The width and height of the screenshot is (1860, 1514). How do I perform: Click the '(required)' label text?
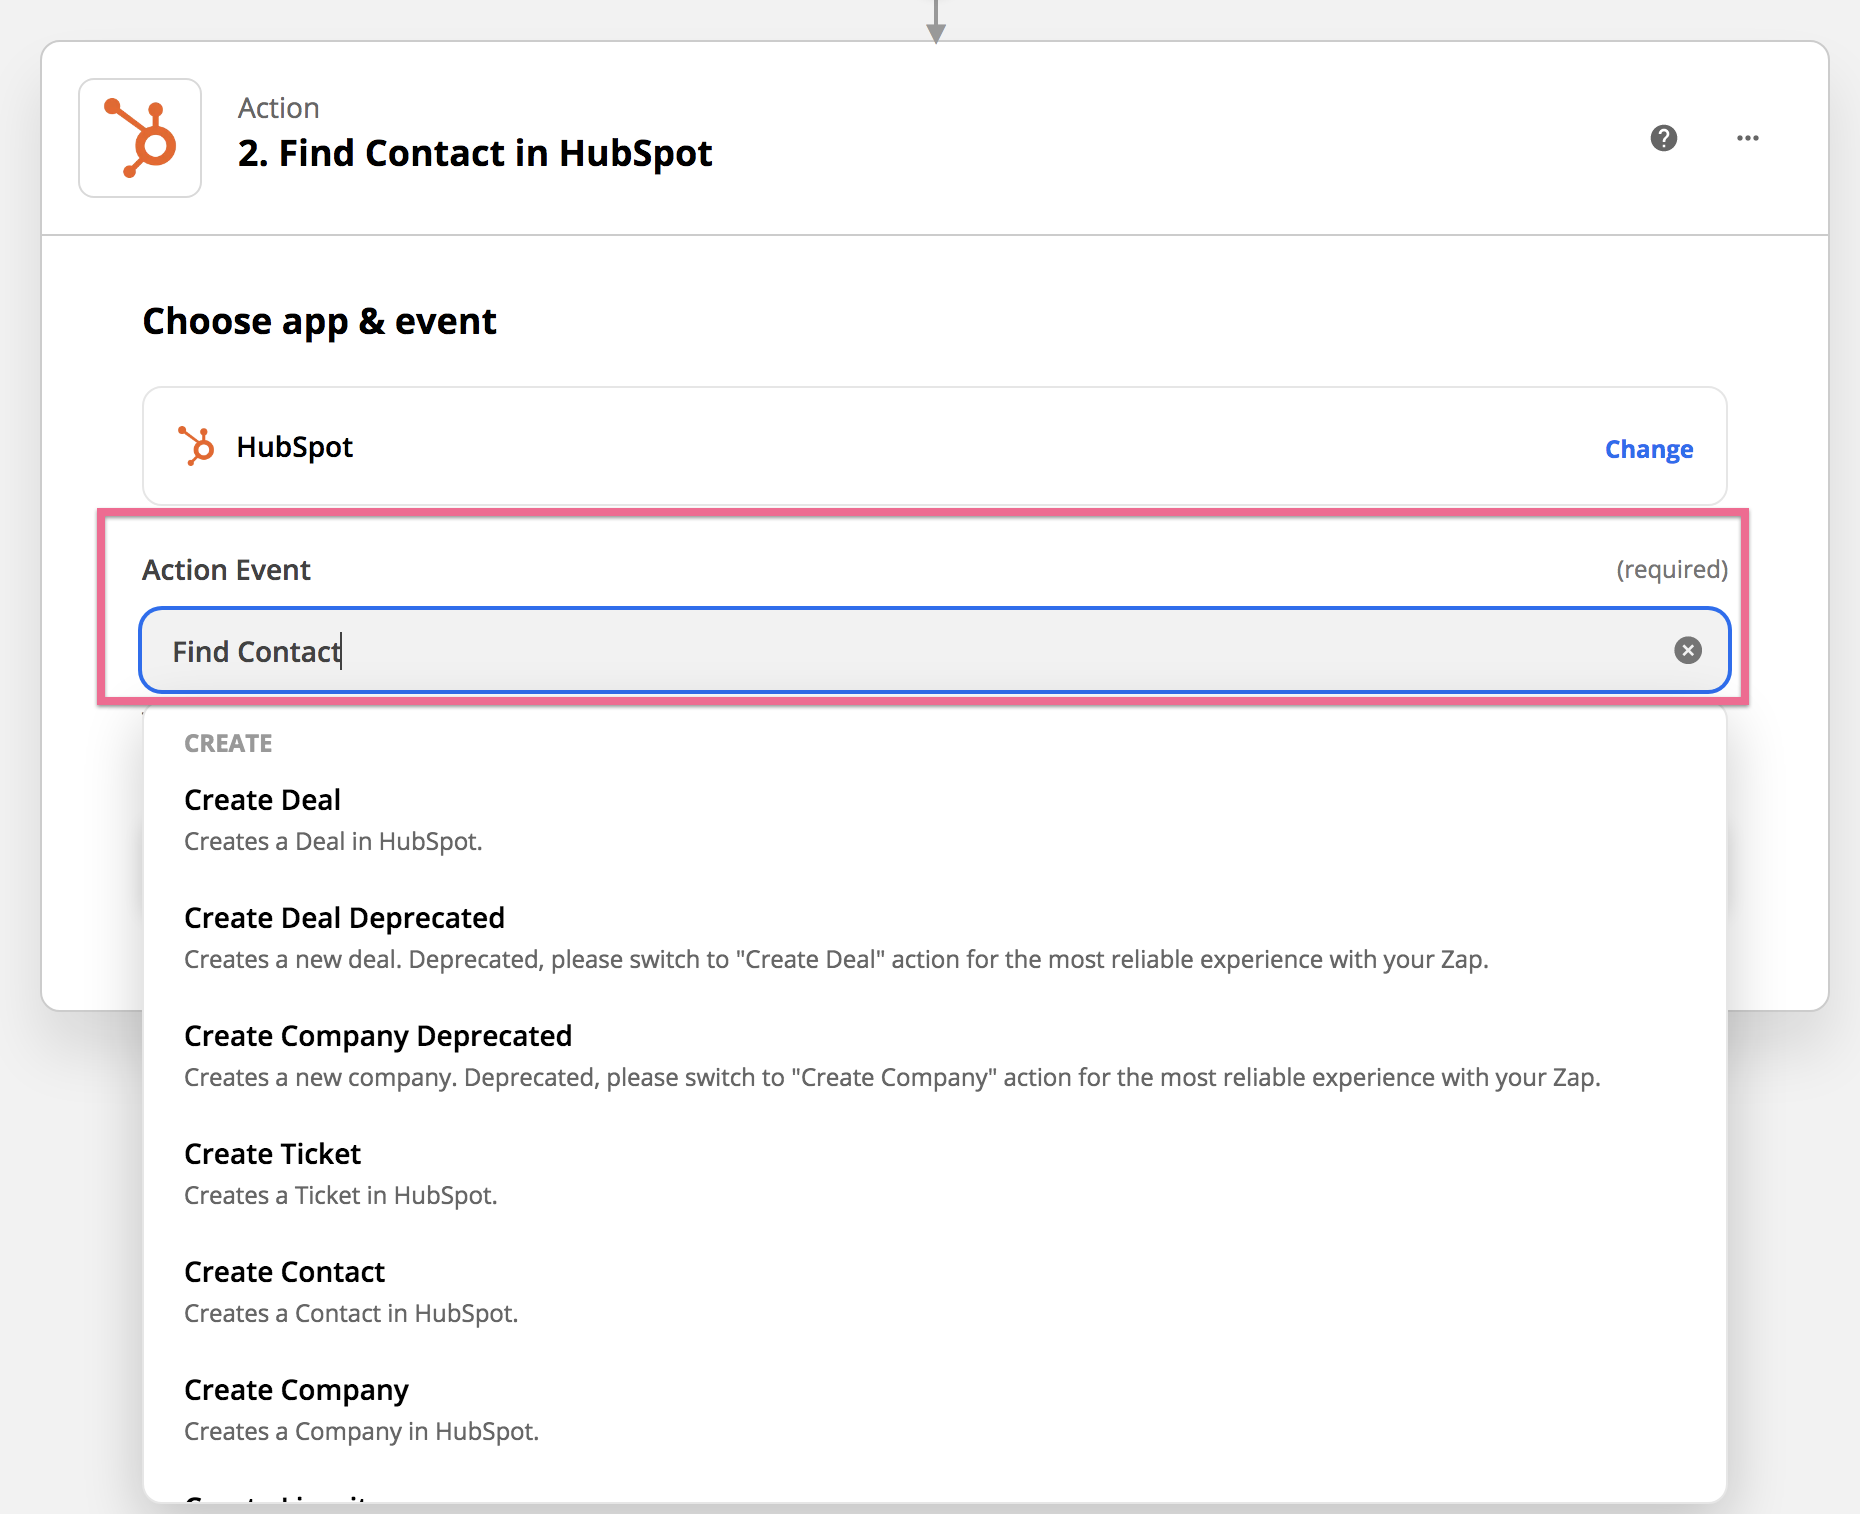[x=1672, y=569]
